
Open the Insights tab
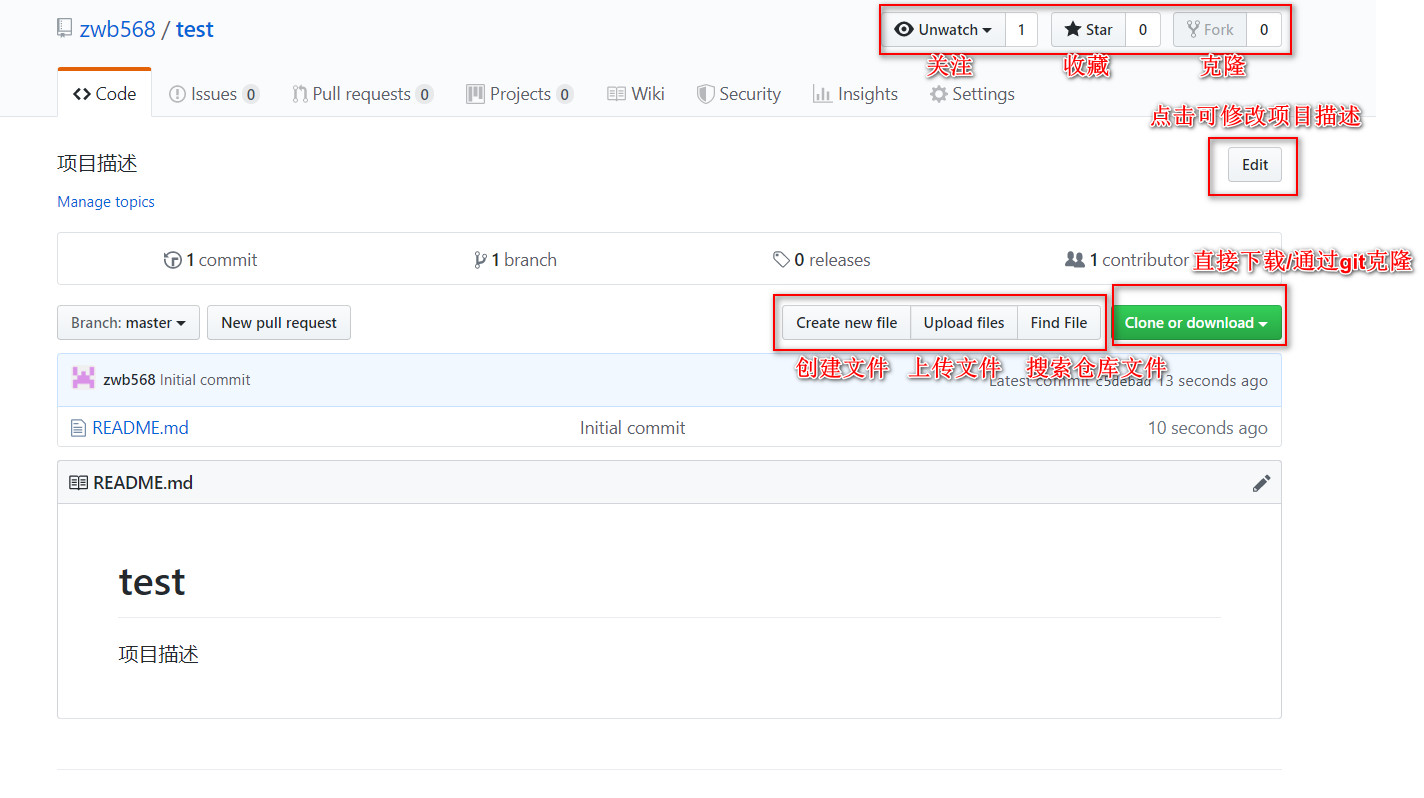[856, 93]
